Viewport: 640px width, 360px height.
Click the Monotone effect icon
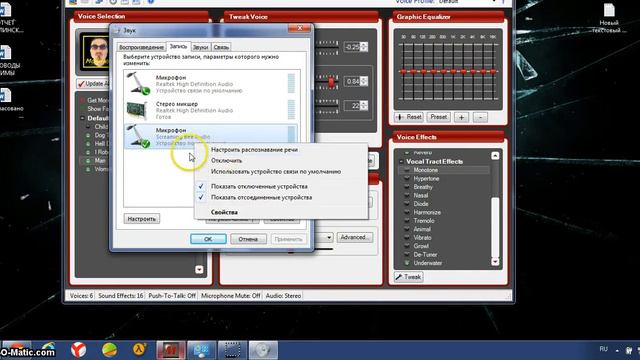click(x=407, y=170)
